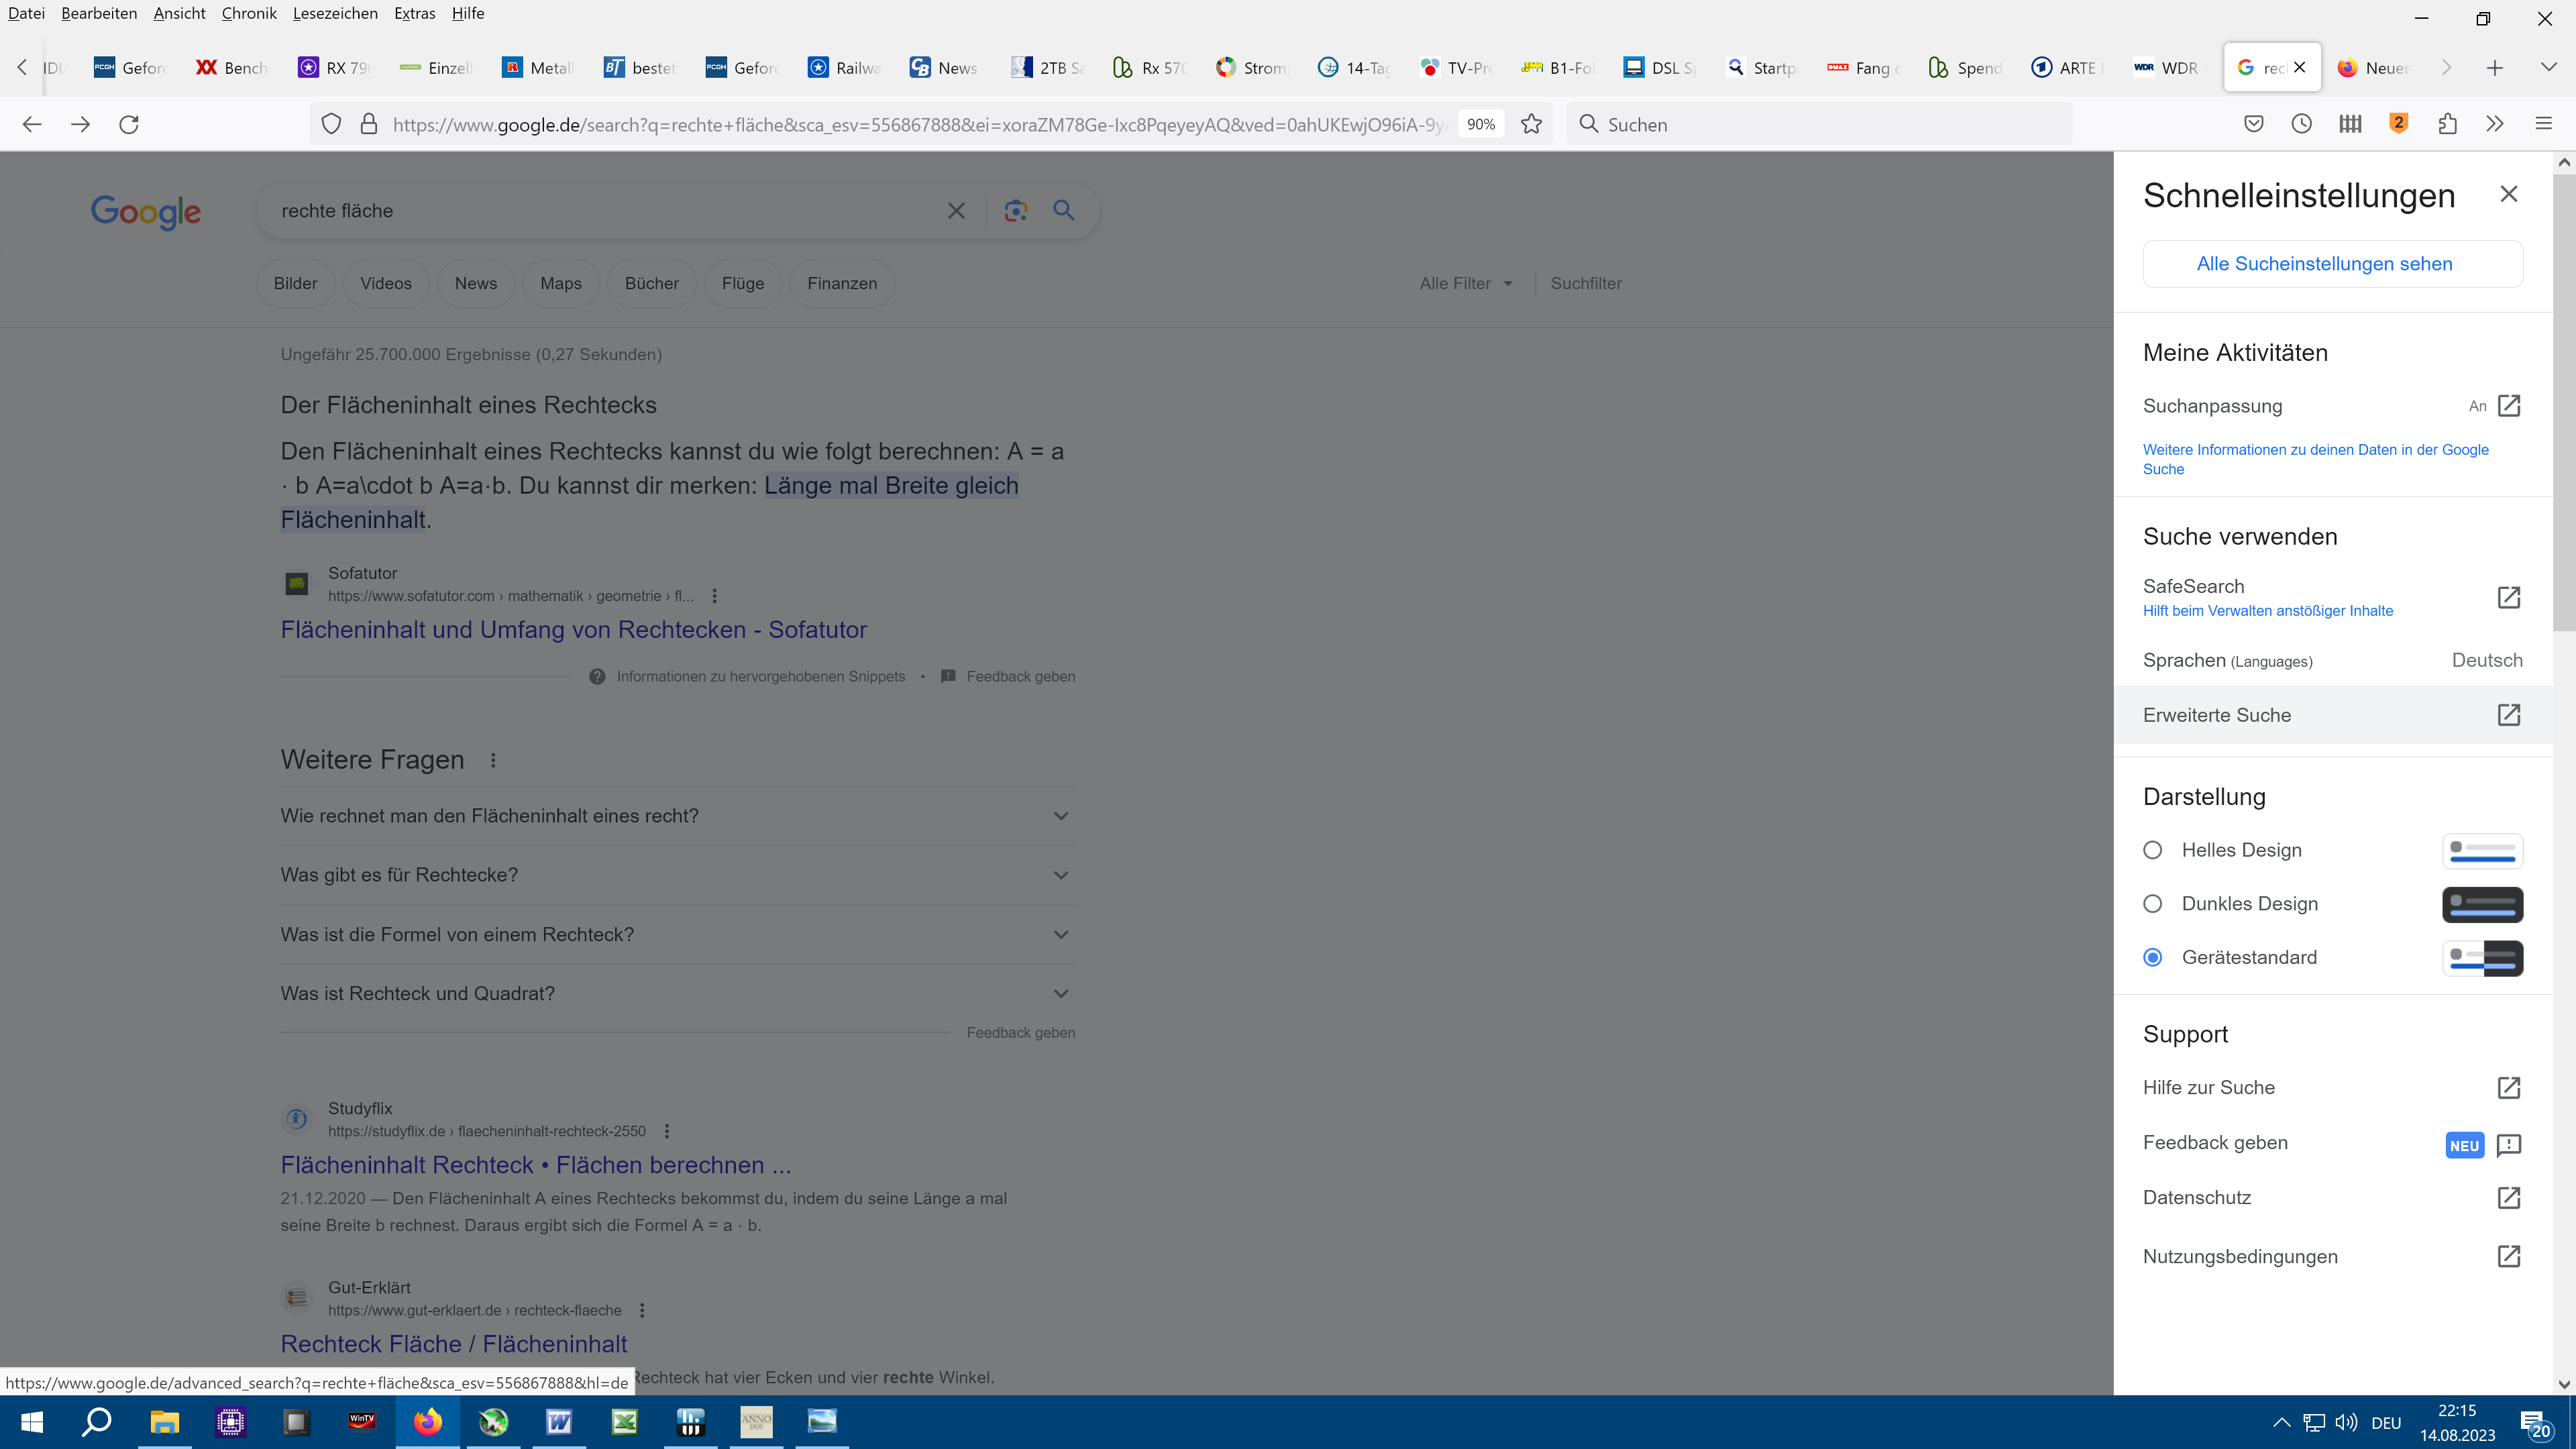
Task: Select Dunkles Design radio button
Action: [2153, 904]
